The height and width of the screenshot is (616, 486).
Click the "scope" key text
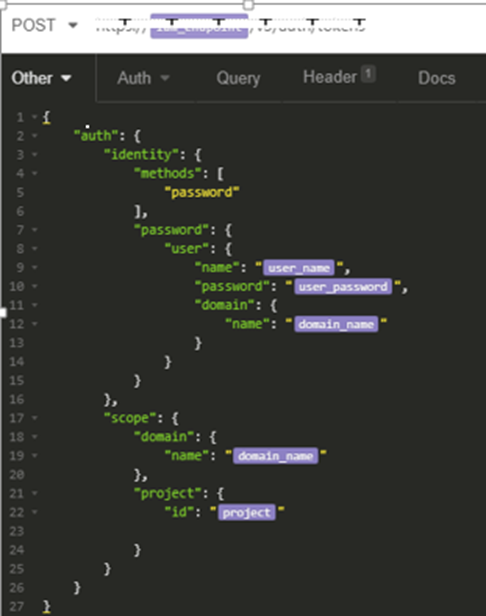click(130, 418)
